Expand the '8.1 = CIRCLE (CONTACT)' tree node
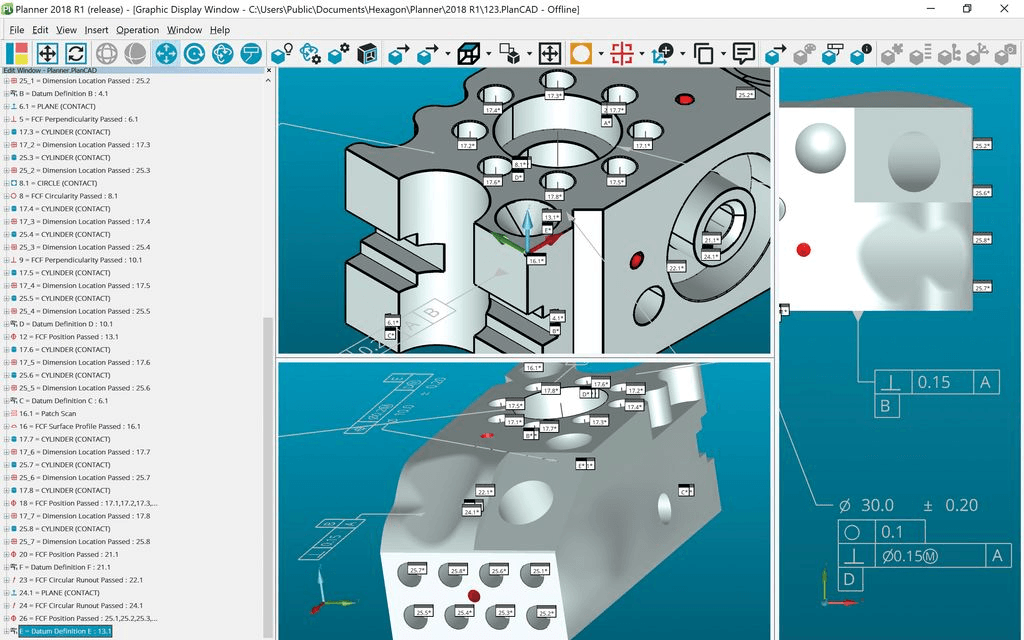1024x640 pixels. click(7, 184)
